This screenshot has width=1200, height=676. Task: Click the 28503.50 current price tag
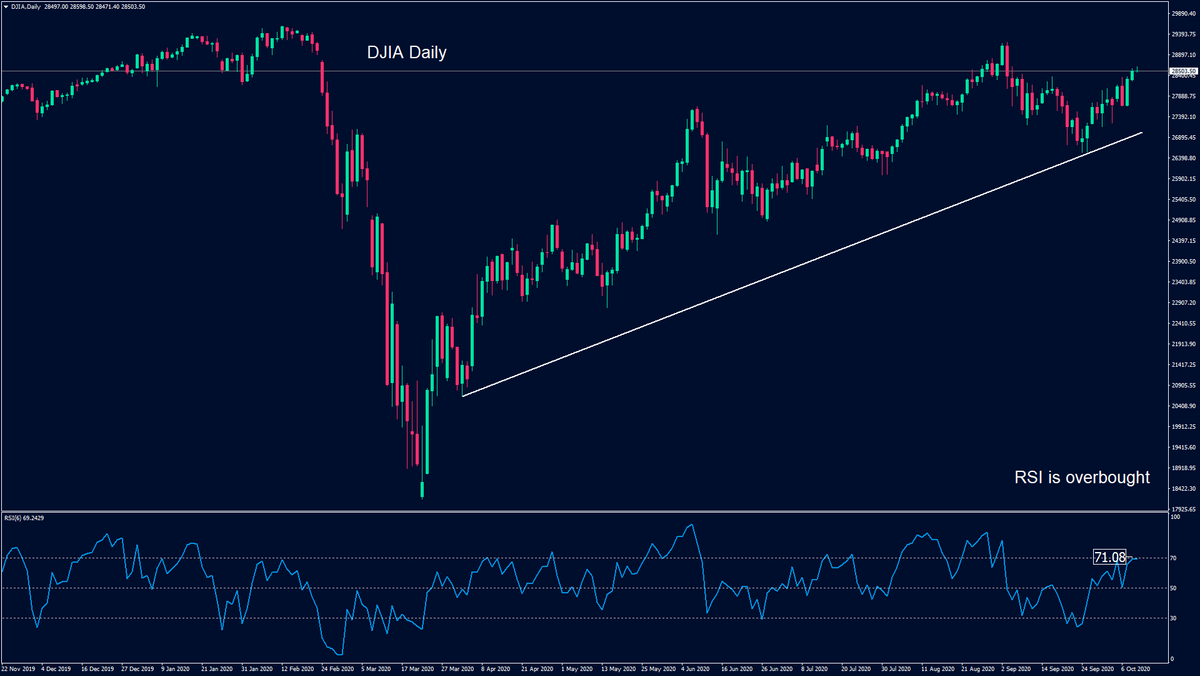pyautogui.click(x=1182, y=72)
